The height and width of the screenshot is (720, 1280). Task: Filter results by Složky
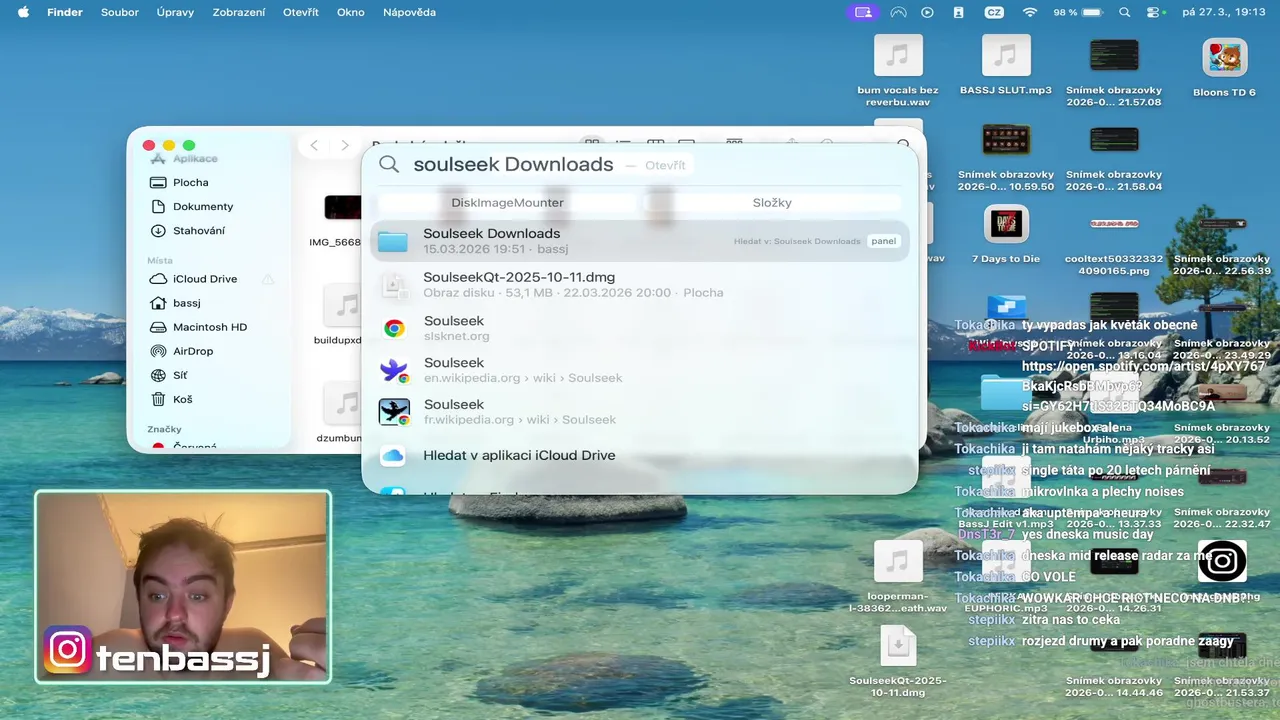tap(772, 202)
